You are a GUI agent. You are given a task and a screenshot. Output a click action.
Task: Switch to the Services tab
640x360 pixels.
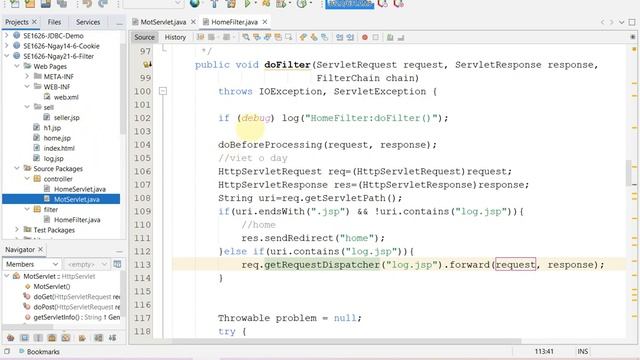pos(88,22)
